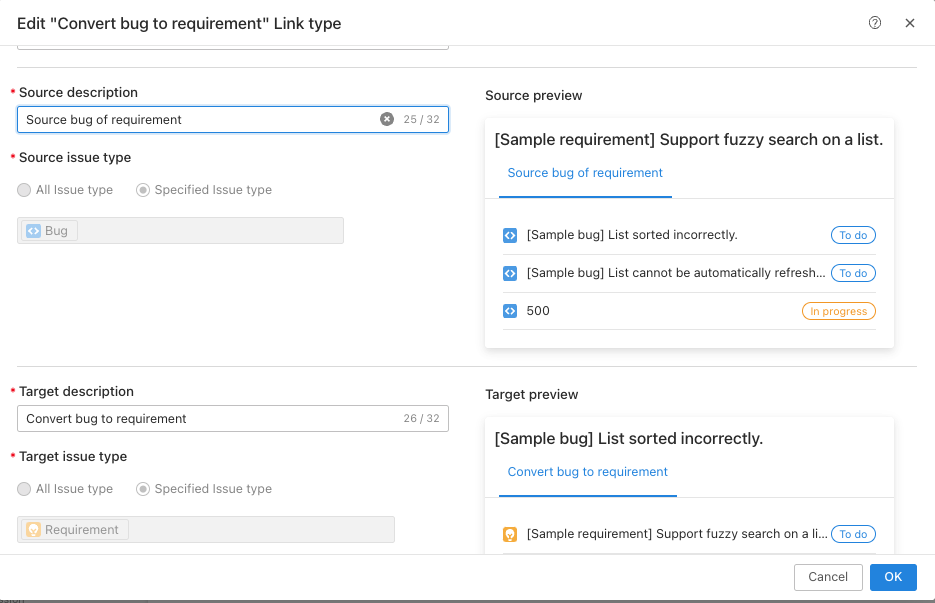935x603 pixels.
Task: Select 'Specified Issue type' under Source issue type
Action: point(143,190)
